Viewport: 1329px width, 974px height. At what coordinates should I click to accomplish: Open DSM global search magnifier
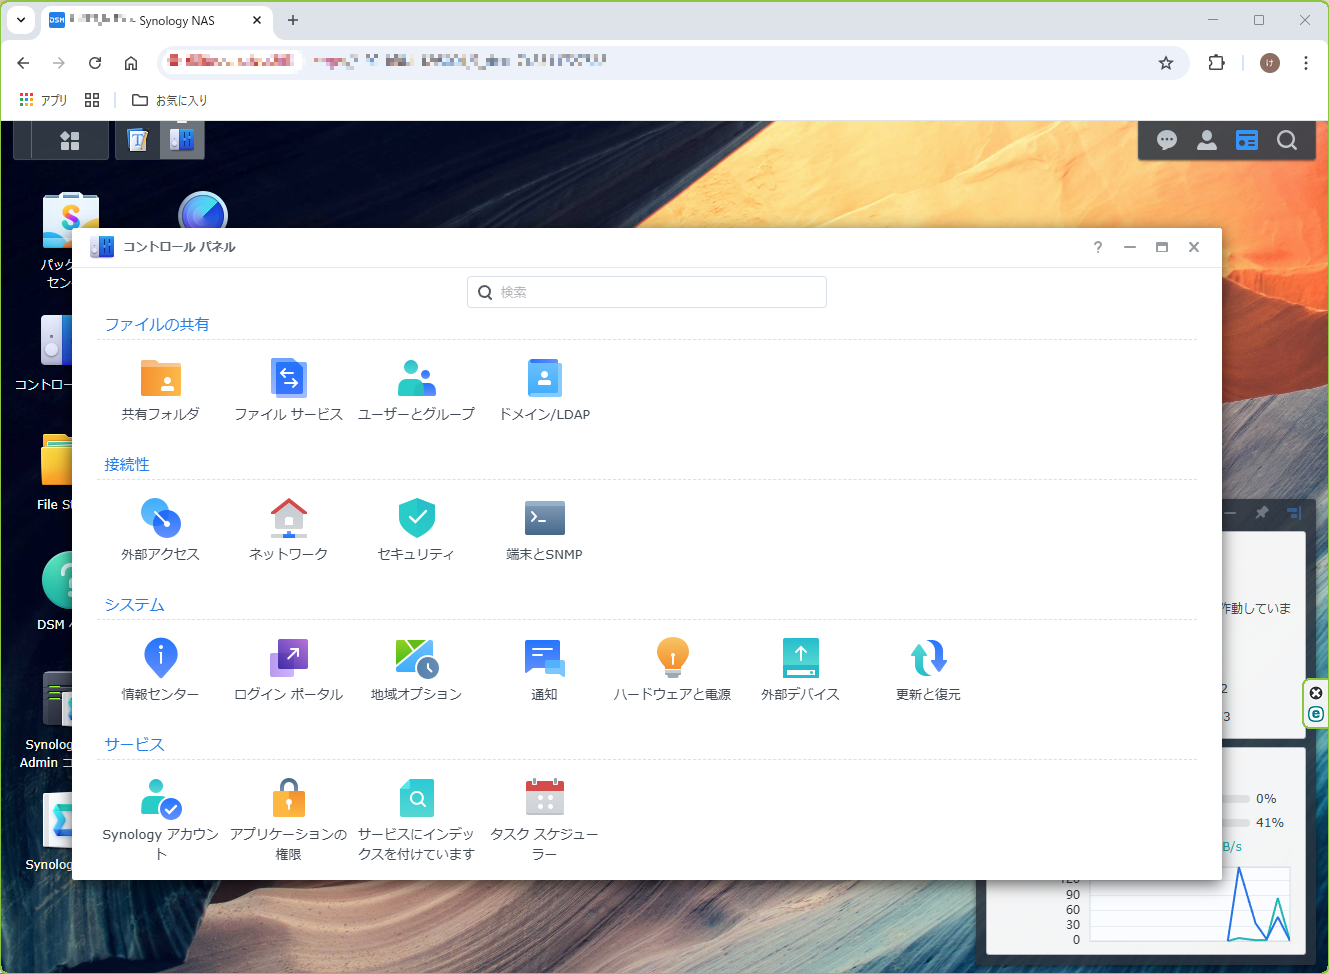(x=1287, y=140)
